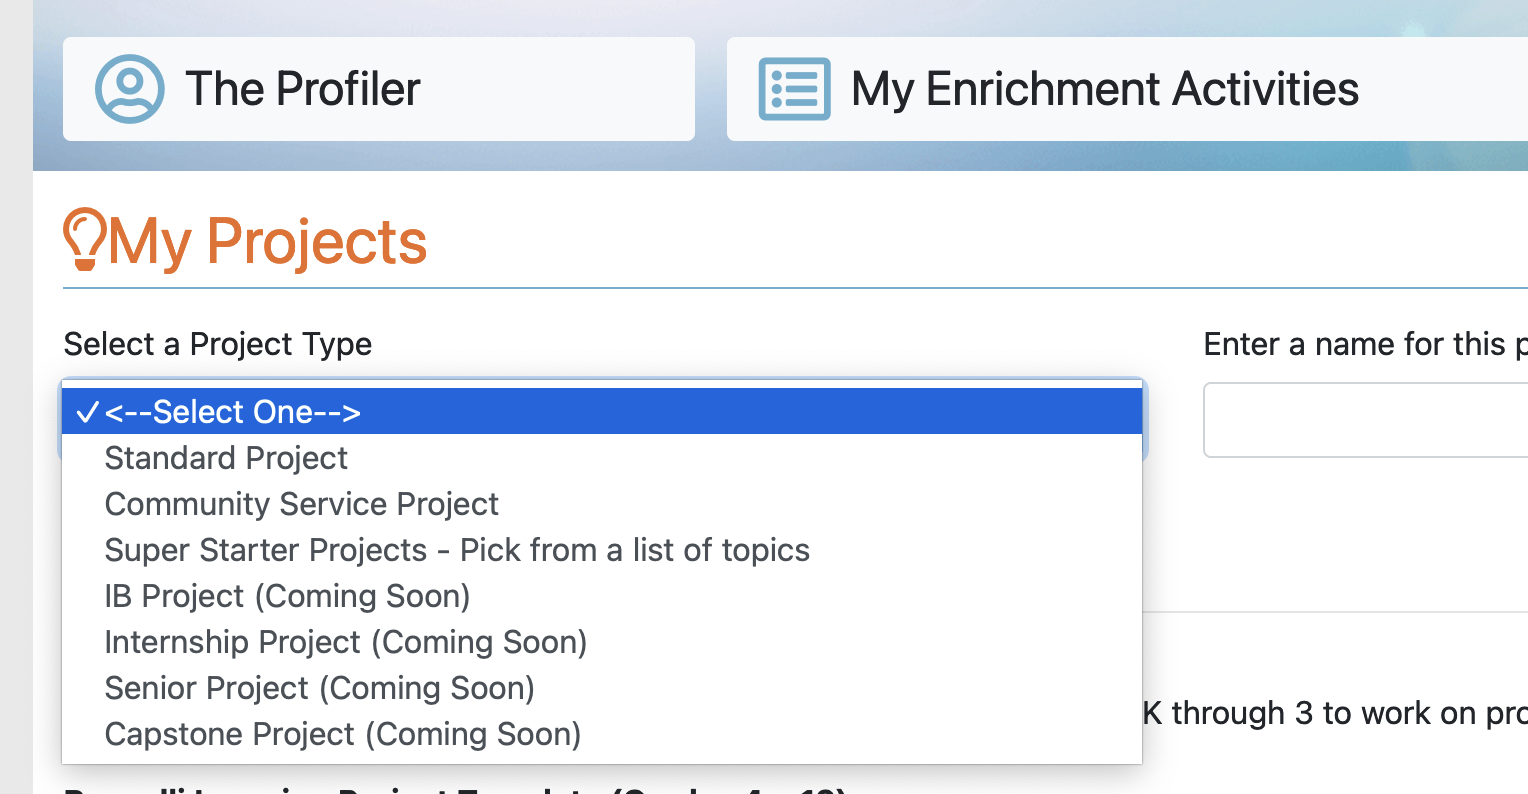This screenshot has height=794, width=1528.
Task: Pick the Community Service Project option
Action: click(301, 504)
